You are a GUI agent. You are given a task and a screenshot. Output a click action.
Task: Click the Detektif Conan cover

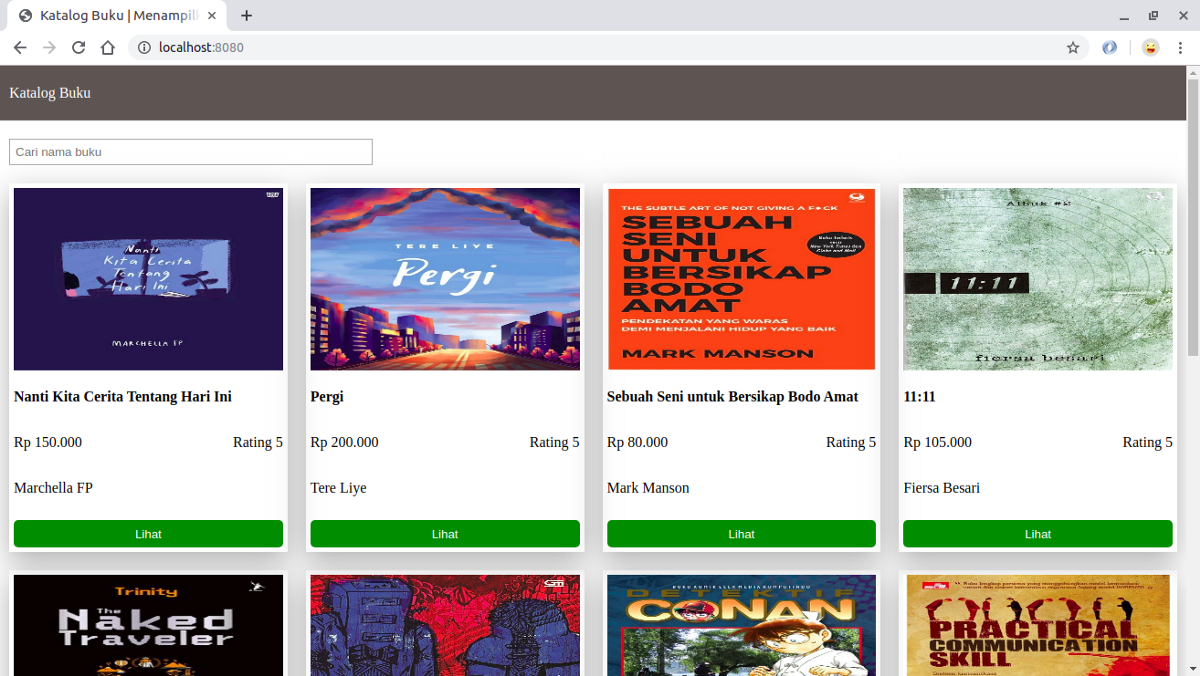pyautogui.click(x=741, y=625)
